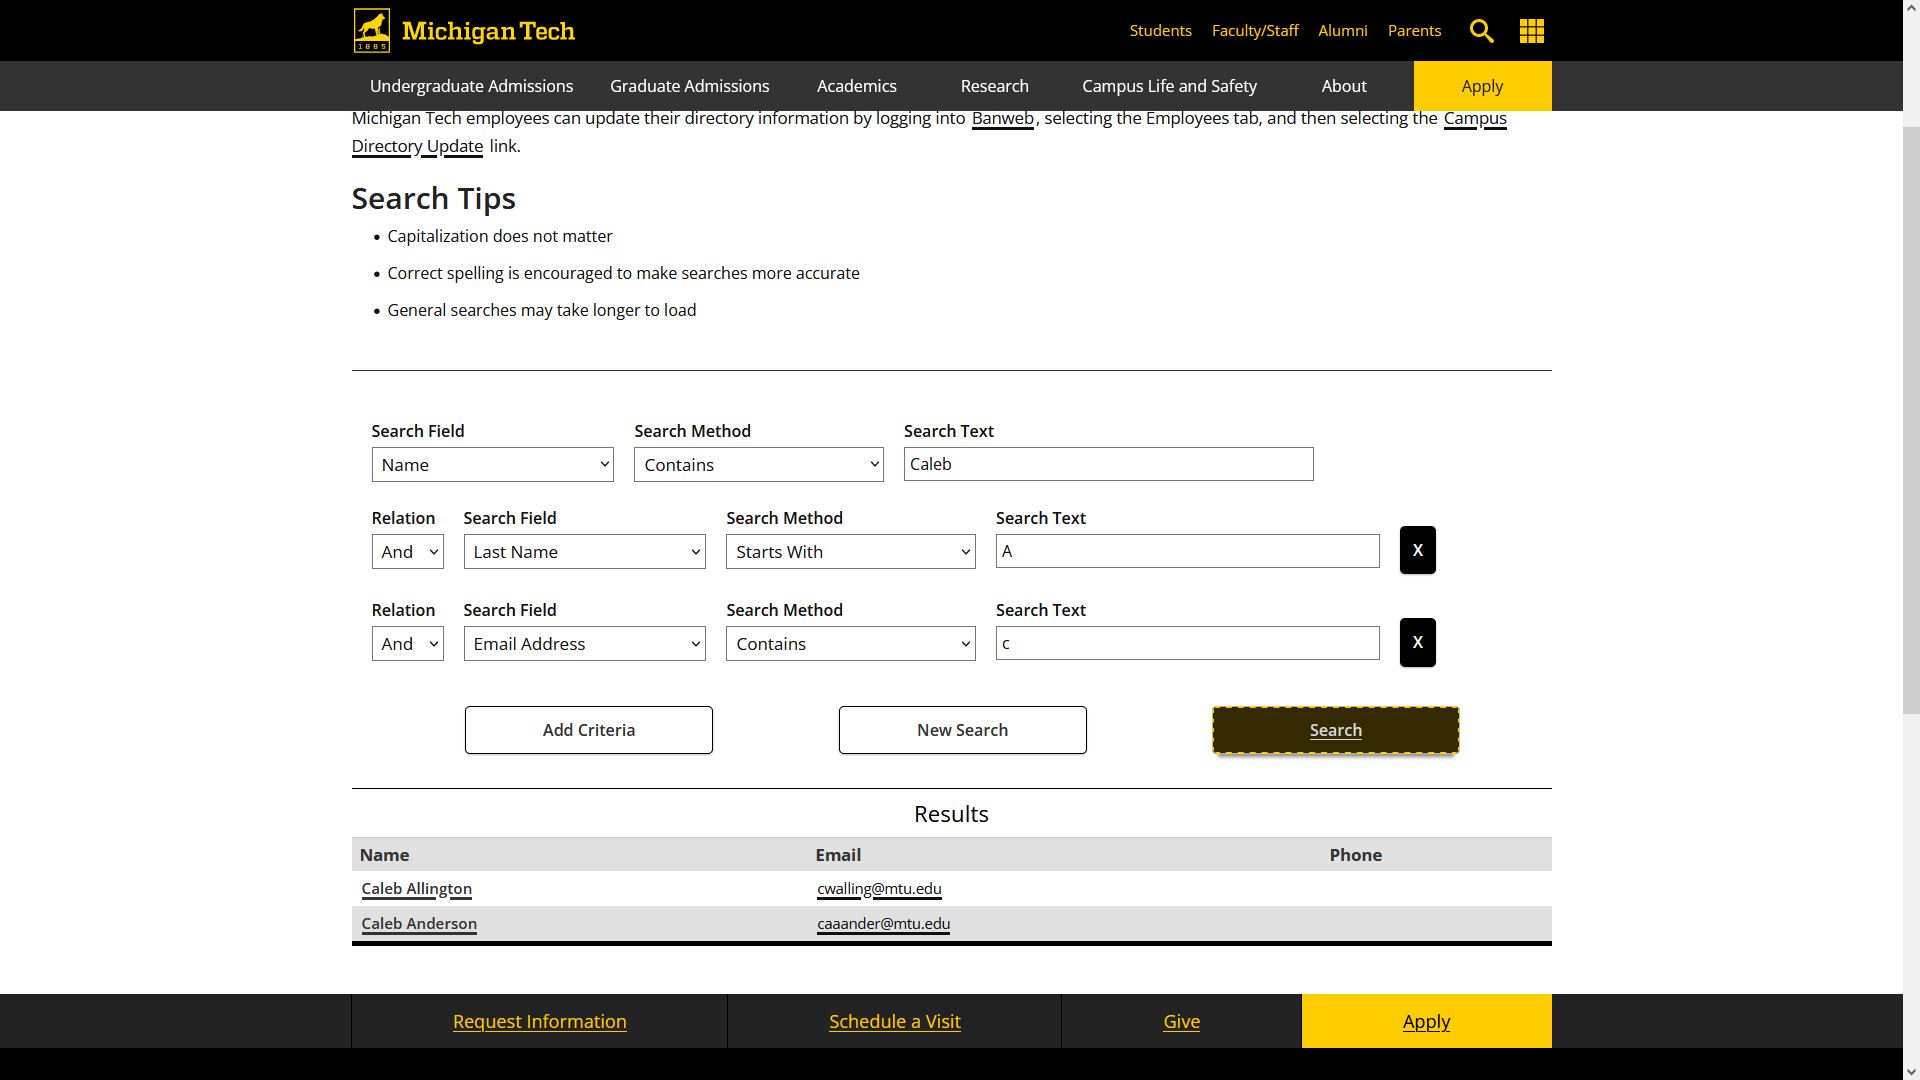Viewport: 1920px width, 1080px height.
Task: Click the search icon in the top navigation
Action: pos(1481,30)
